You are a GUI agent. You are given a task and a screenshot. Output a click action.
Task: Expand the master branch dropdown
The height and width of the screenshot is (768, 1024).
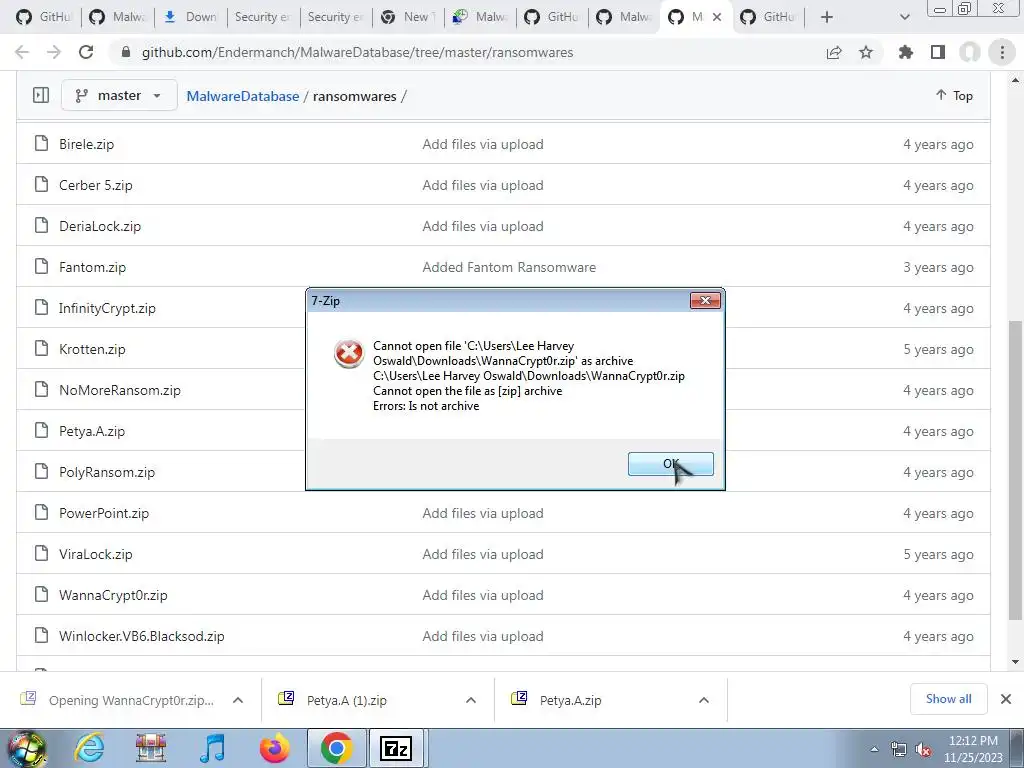[x=119, y=95]
